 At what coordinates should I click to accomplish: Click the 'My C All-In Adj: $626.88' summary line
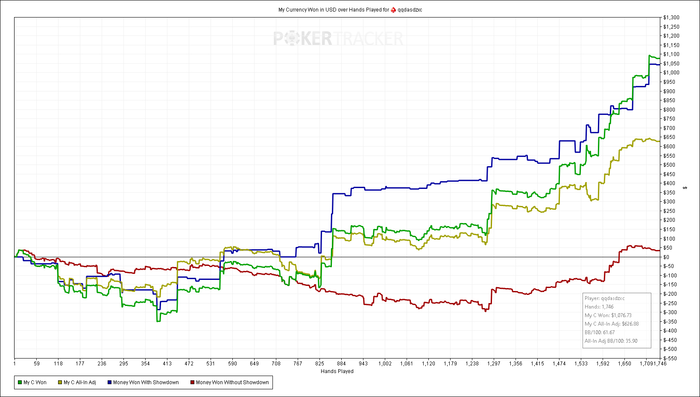(x=612, y=324)
